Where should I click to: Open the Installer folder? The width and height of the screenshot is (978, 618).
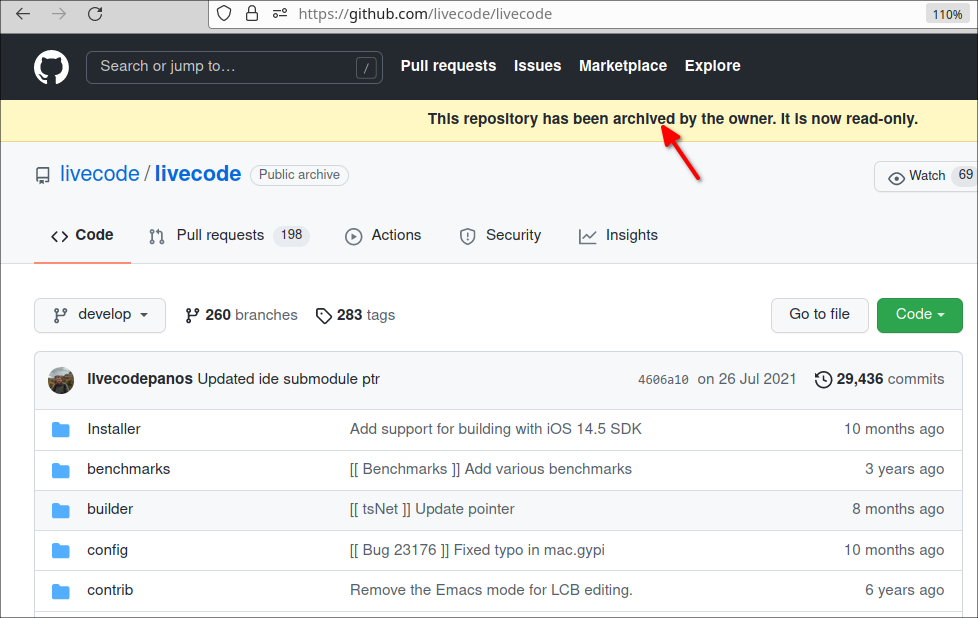114,429
